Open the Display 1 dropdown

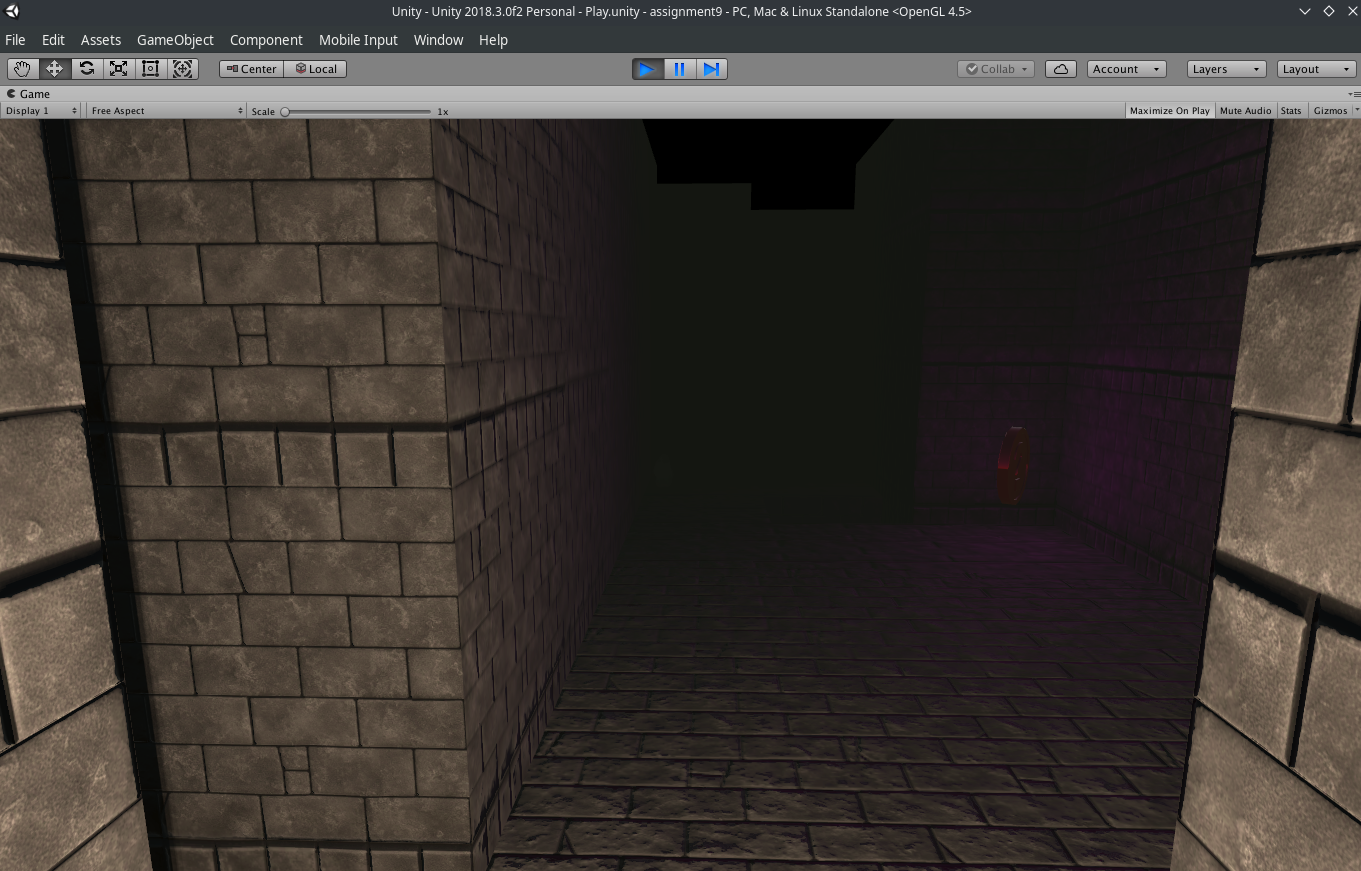41,111
